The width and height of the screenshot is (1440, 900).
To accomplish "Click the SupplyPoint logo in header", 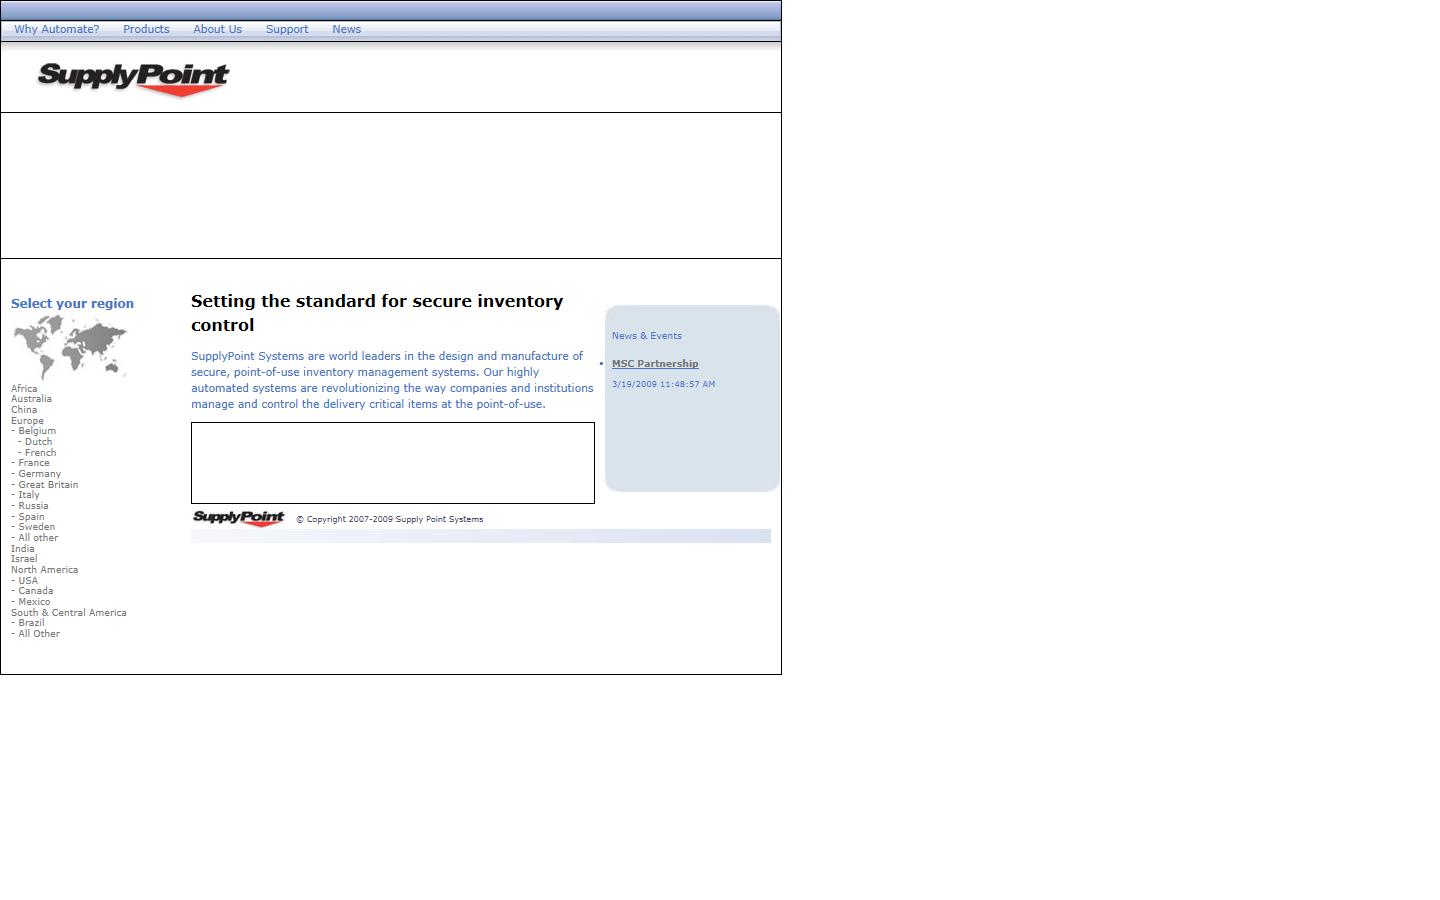I will [x=133, y=79].
